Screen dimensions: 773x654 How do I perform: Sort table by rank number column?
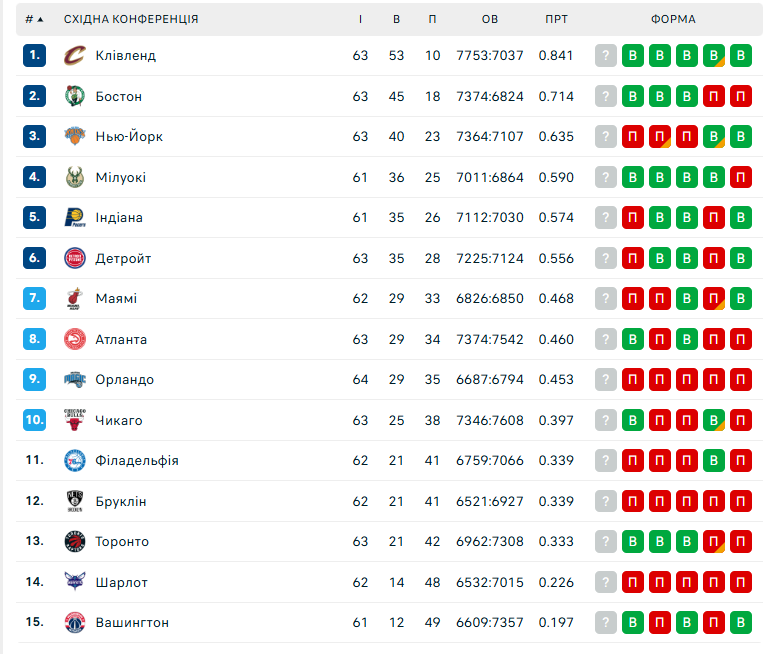pos(34,19)
